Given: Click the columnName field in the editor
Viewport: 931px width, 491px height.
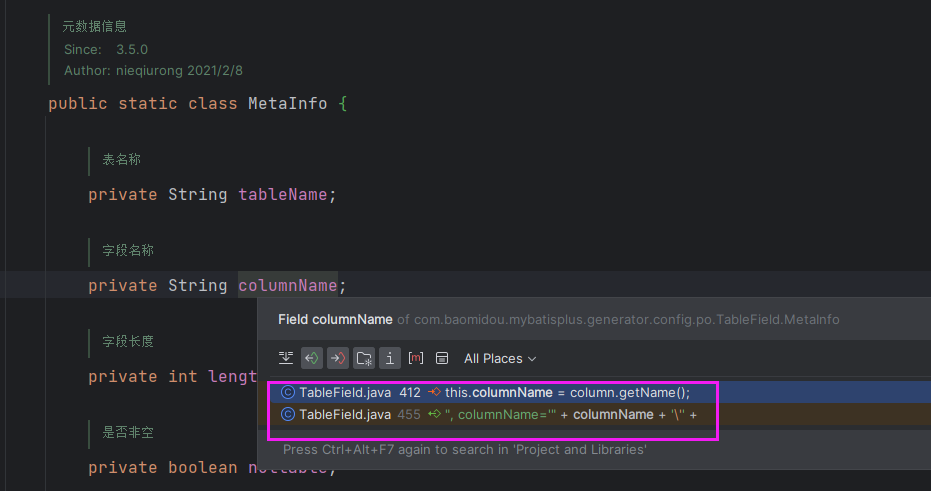Looking at the screenshot, I should click(287, 286).
